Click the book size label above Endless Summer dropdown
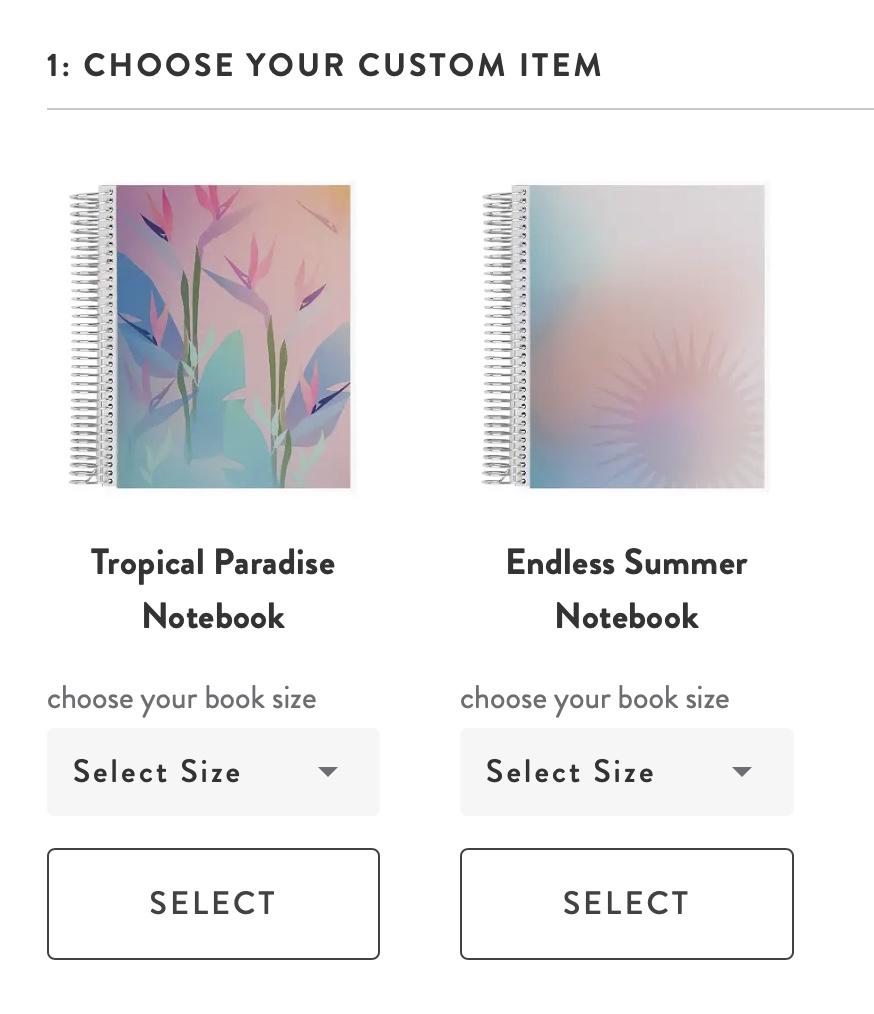The image size is (874, 1014). click(x=595, y=698)
